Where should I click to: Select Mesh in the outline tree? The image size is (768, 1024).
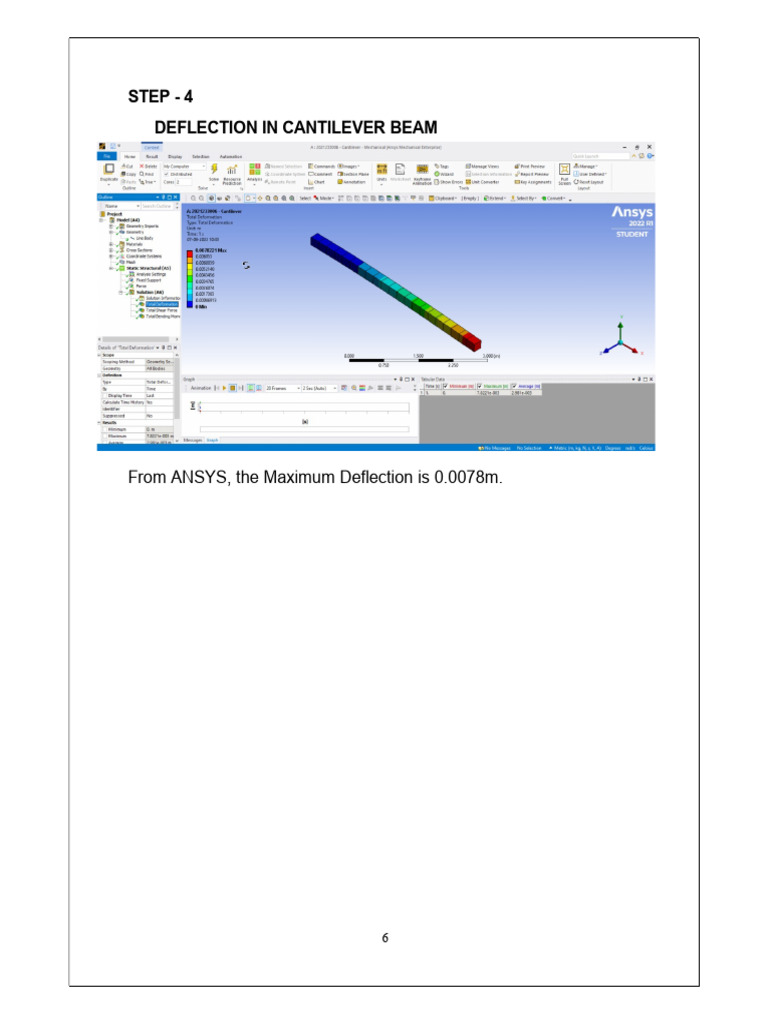click(131, 262)
